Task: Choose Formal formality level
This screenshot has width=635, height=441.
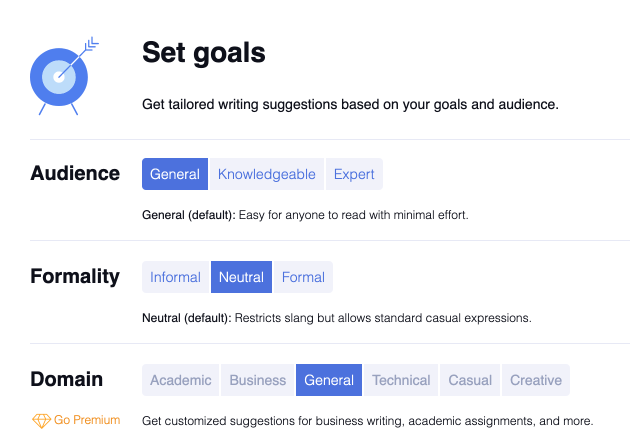Action: coord(303,277)
